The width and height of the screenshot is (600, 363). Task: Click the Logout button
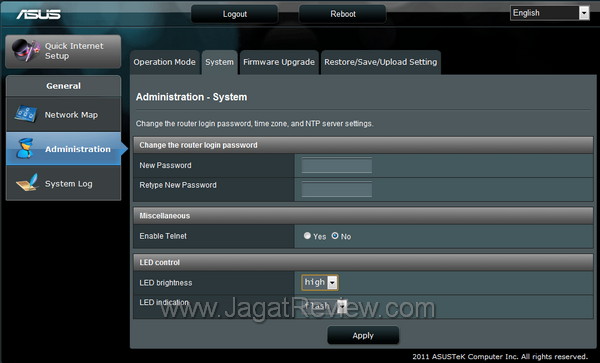pyautogui.click(x=235, y=14)
